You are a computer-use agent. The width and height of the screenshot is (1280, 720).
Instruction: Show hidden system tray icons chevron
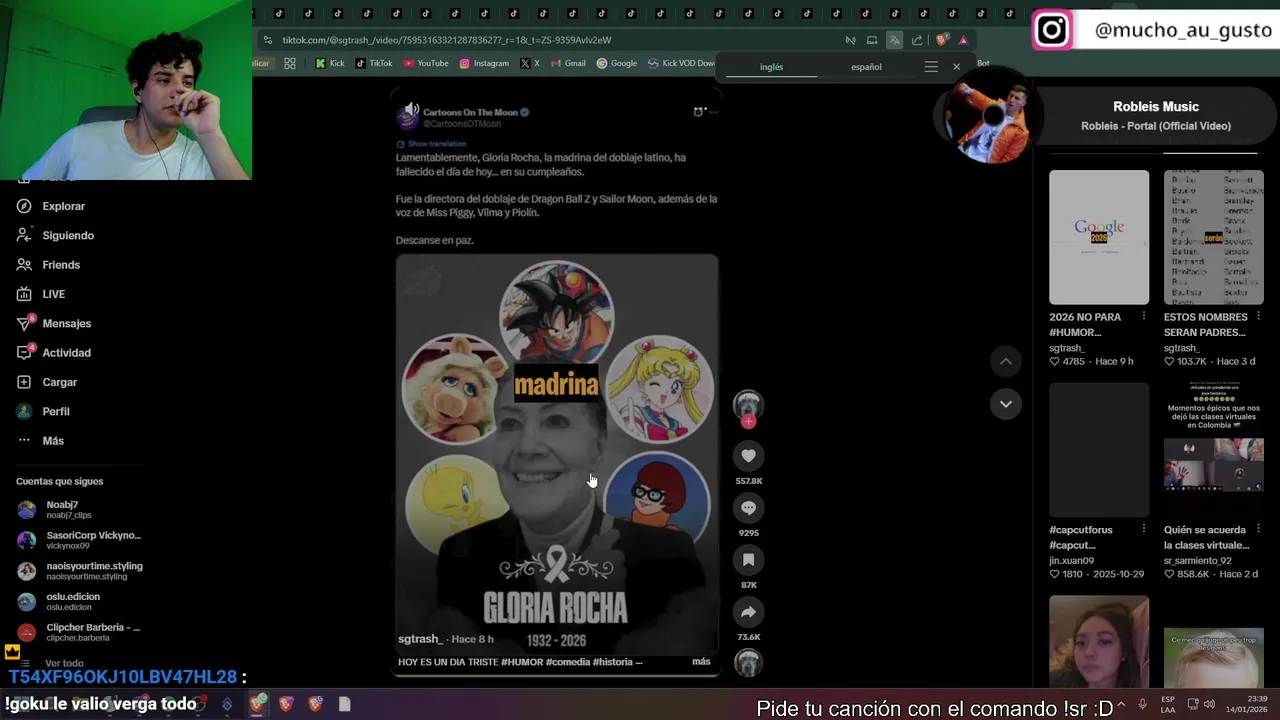(x=1121, y=704)
